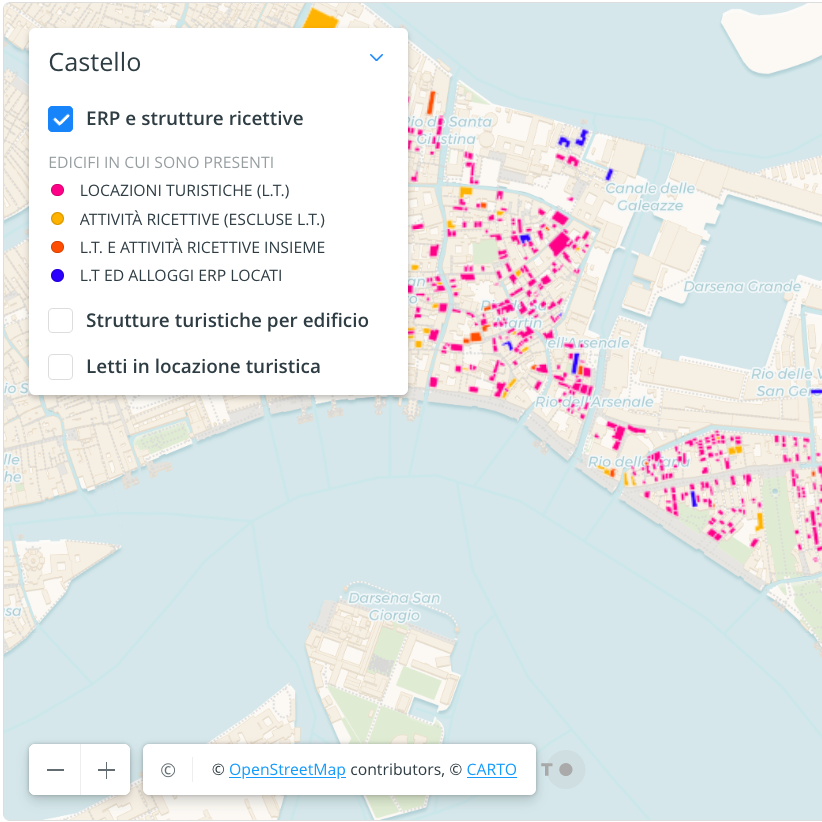The width and height of the screenshot is (822, 822).
Task: Open the OpenStreetMap link
Action: point(287,770)
